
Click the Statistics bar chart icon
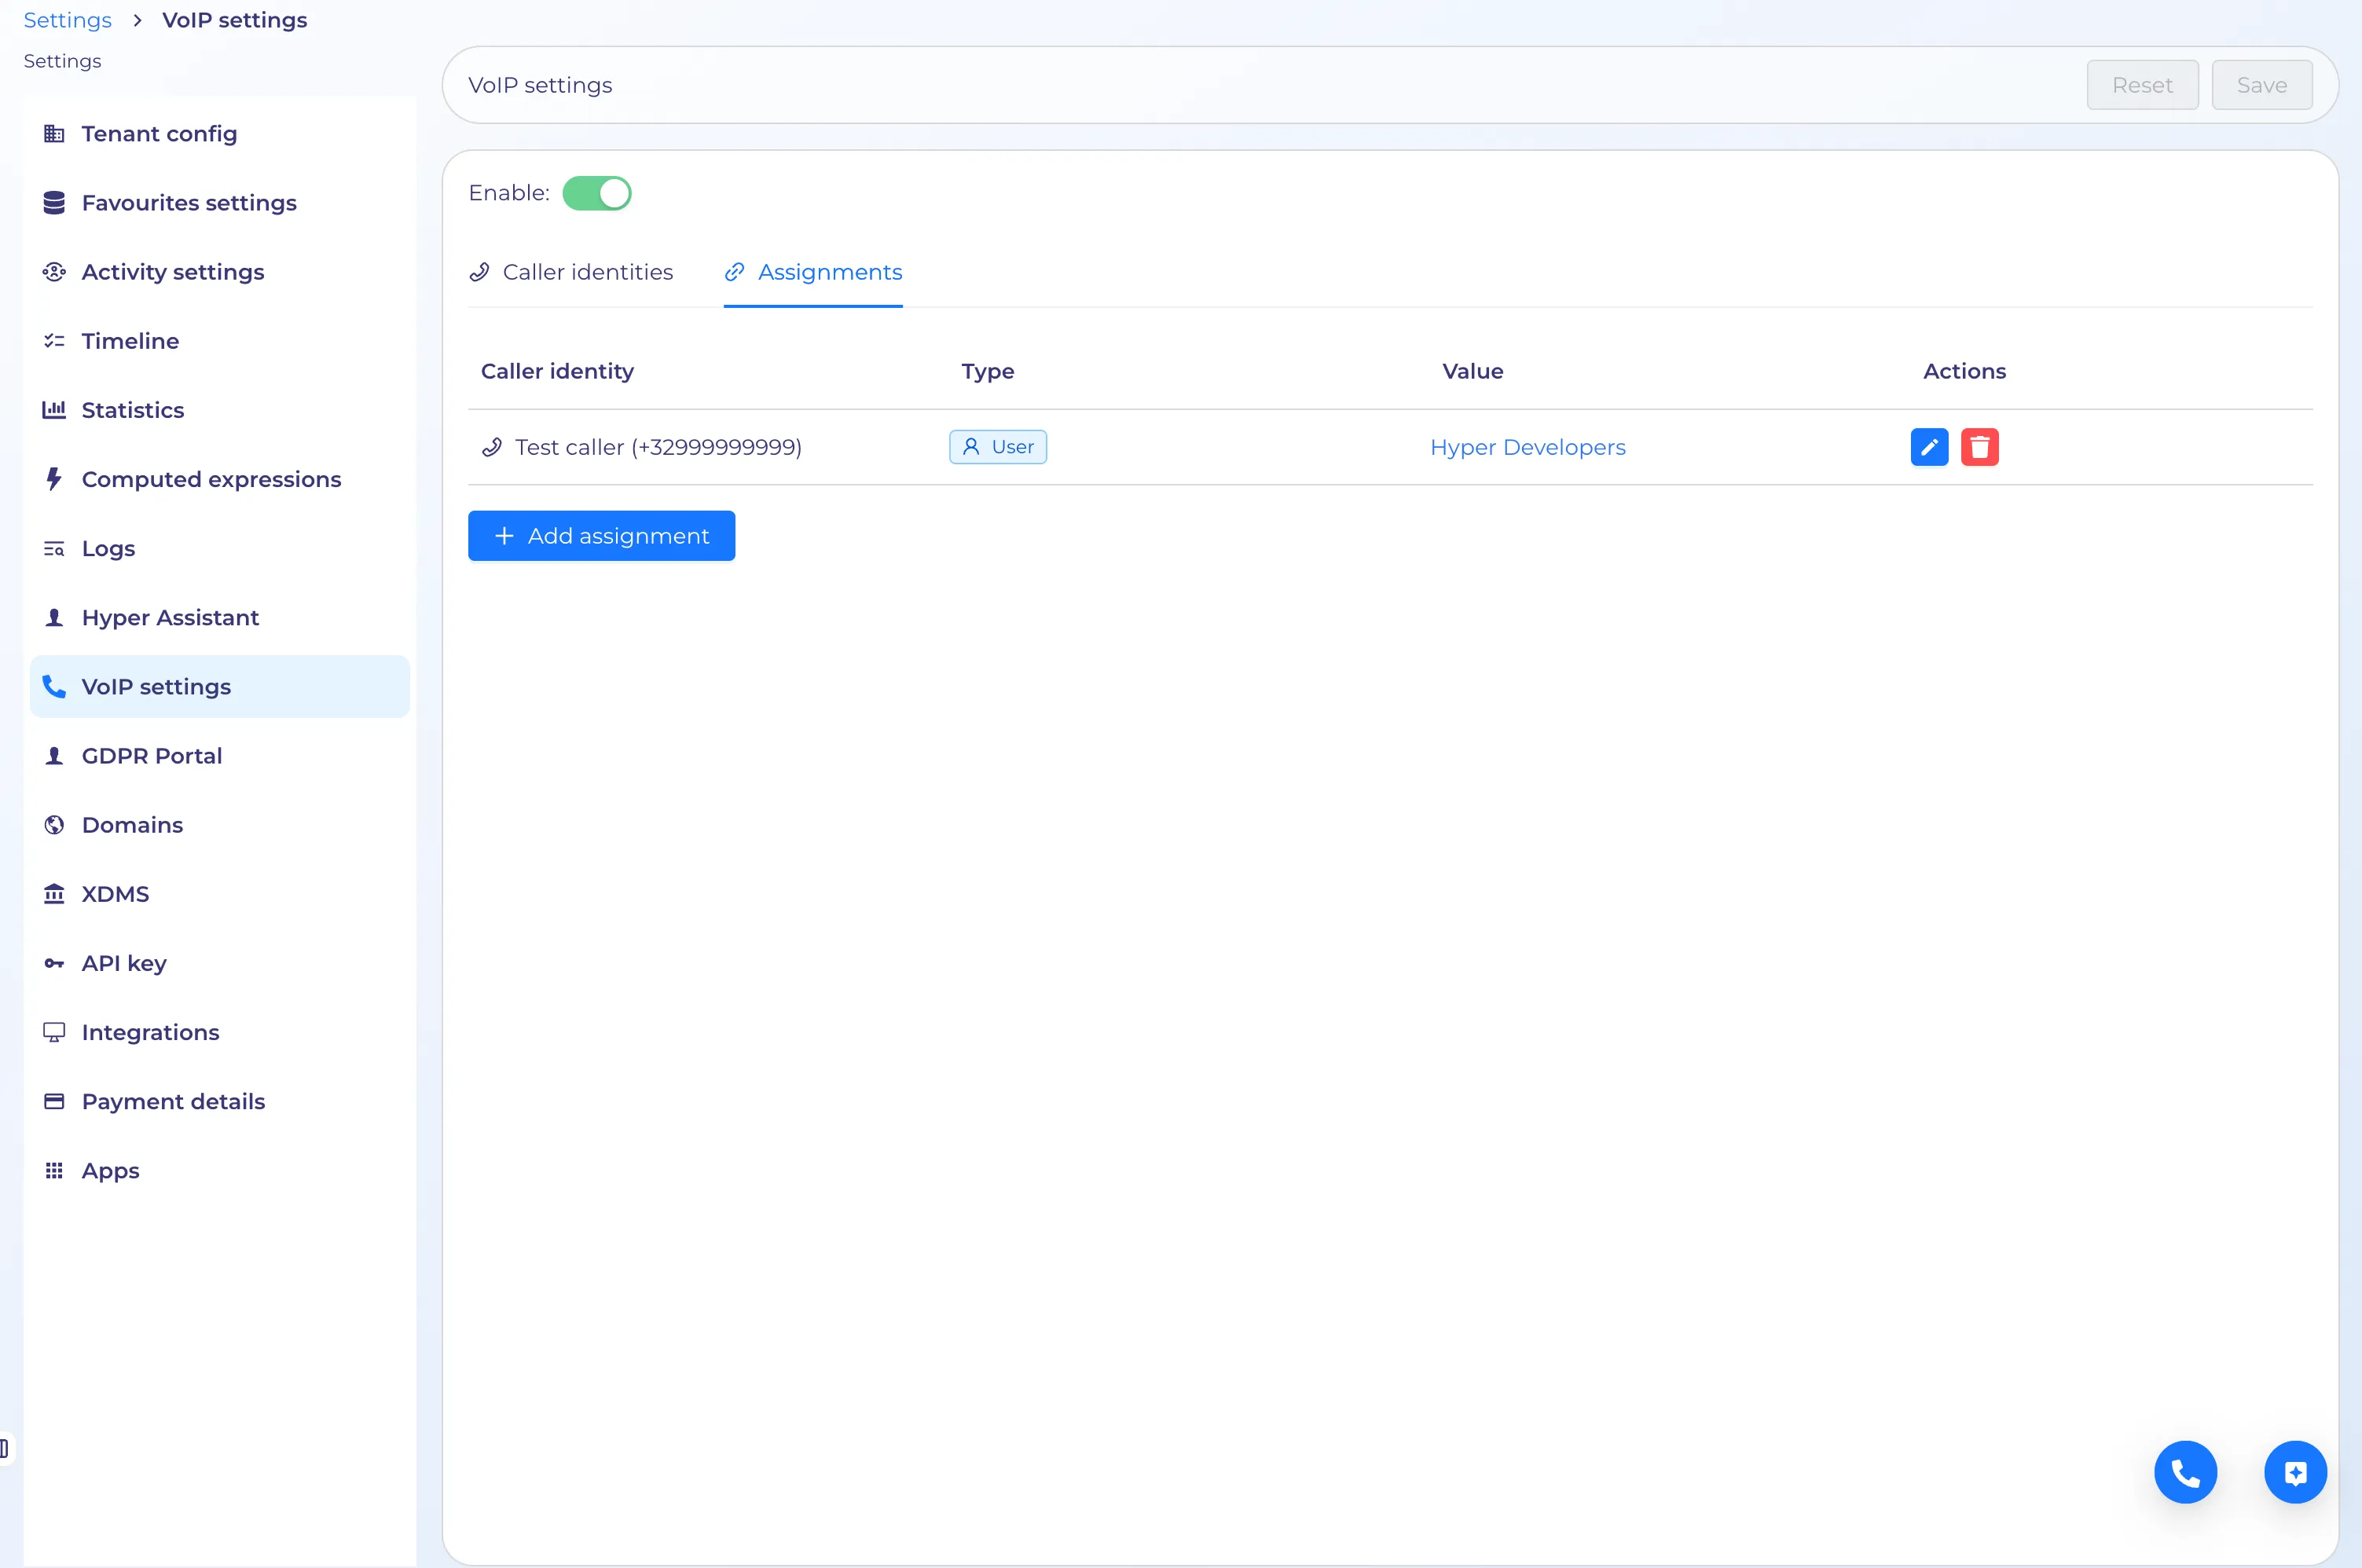click(54, 410)
